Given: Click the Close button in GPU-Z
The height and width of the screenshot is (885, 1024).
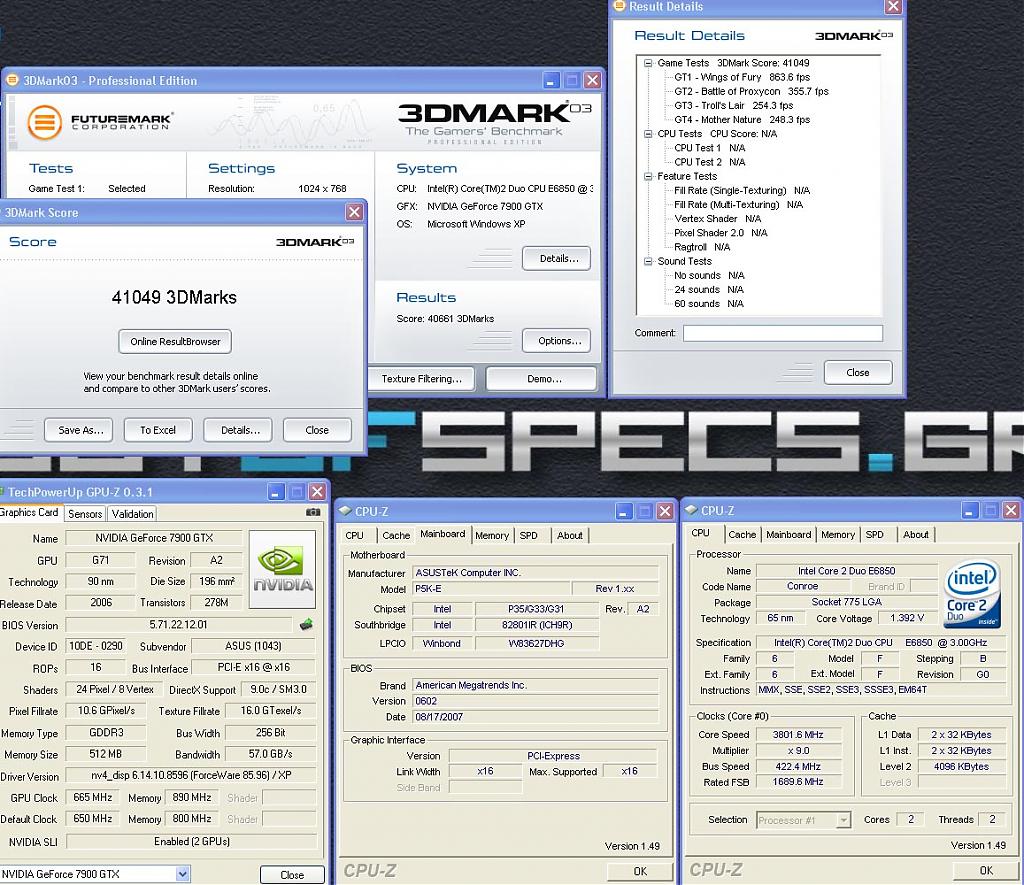Looking at the screenshot, I should [292, 875].
